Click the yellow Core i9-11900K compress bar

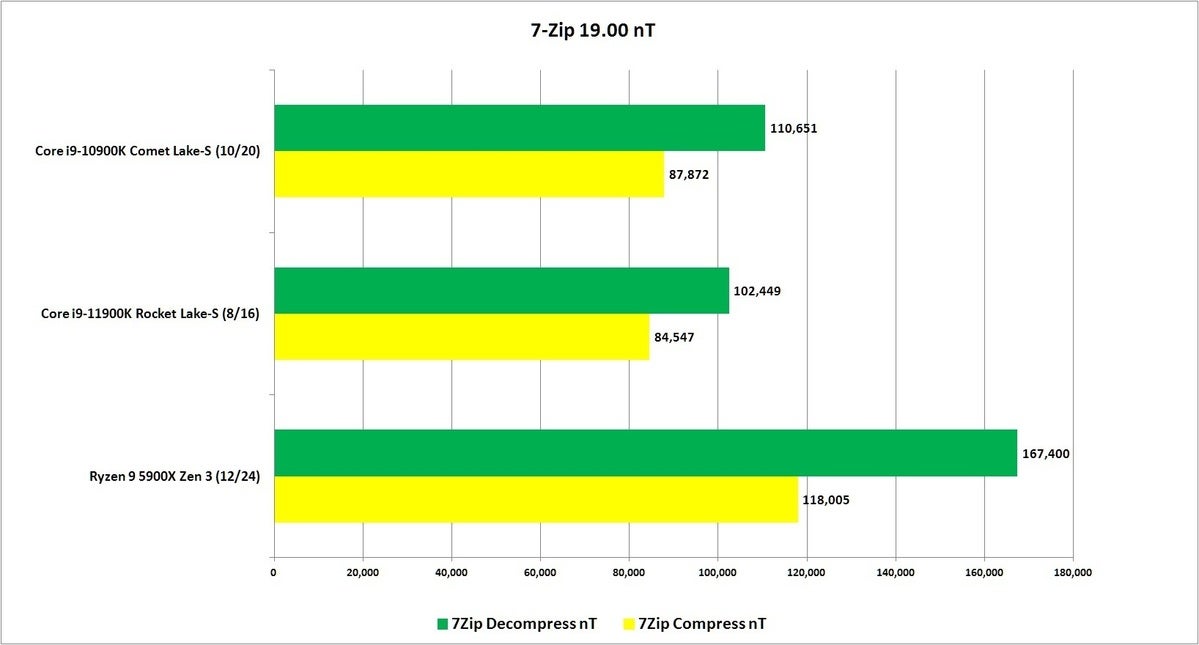coord(462,337)
